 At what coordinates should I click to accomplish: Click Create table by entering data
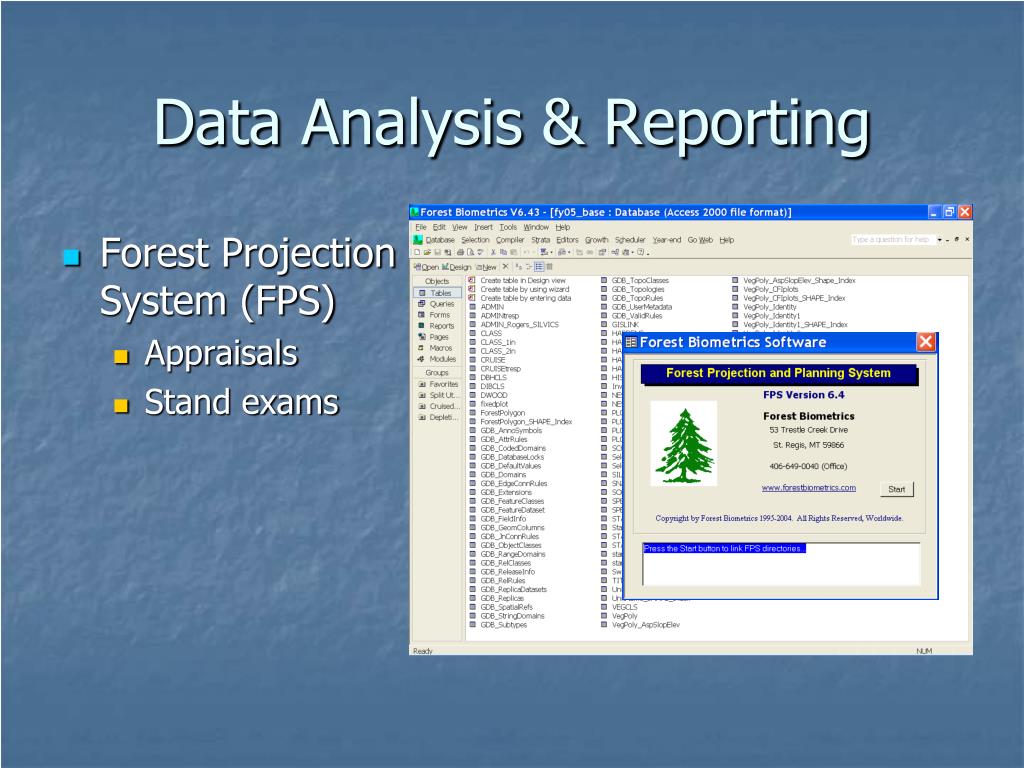[x=519, y=298]
